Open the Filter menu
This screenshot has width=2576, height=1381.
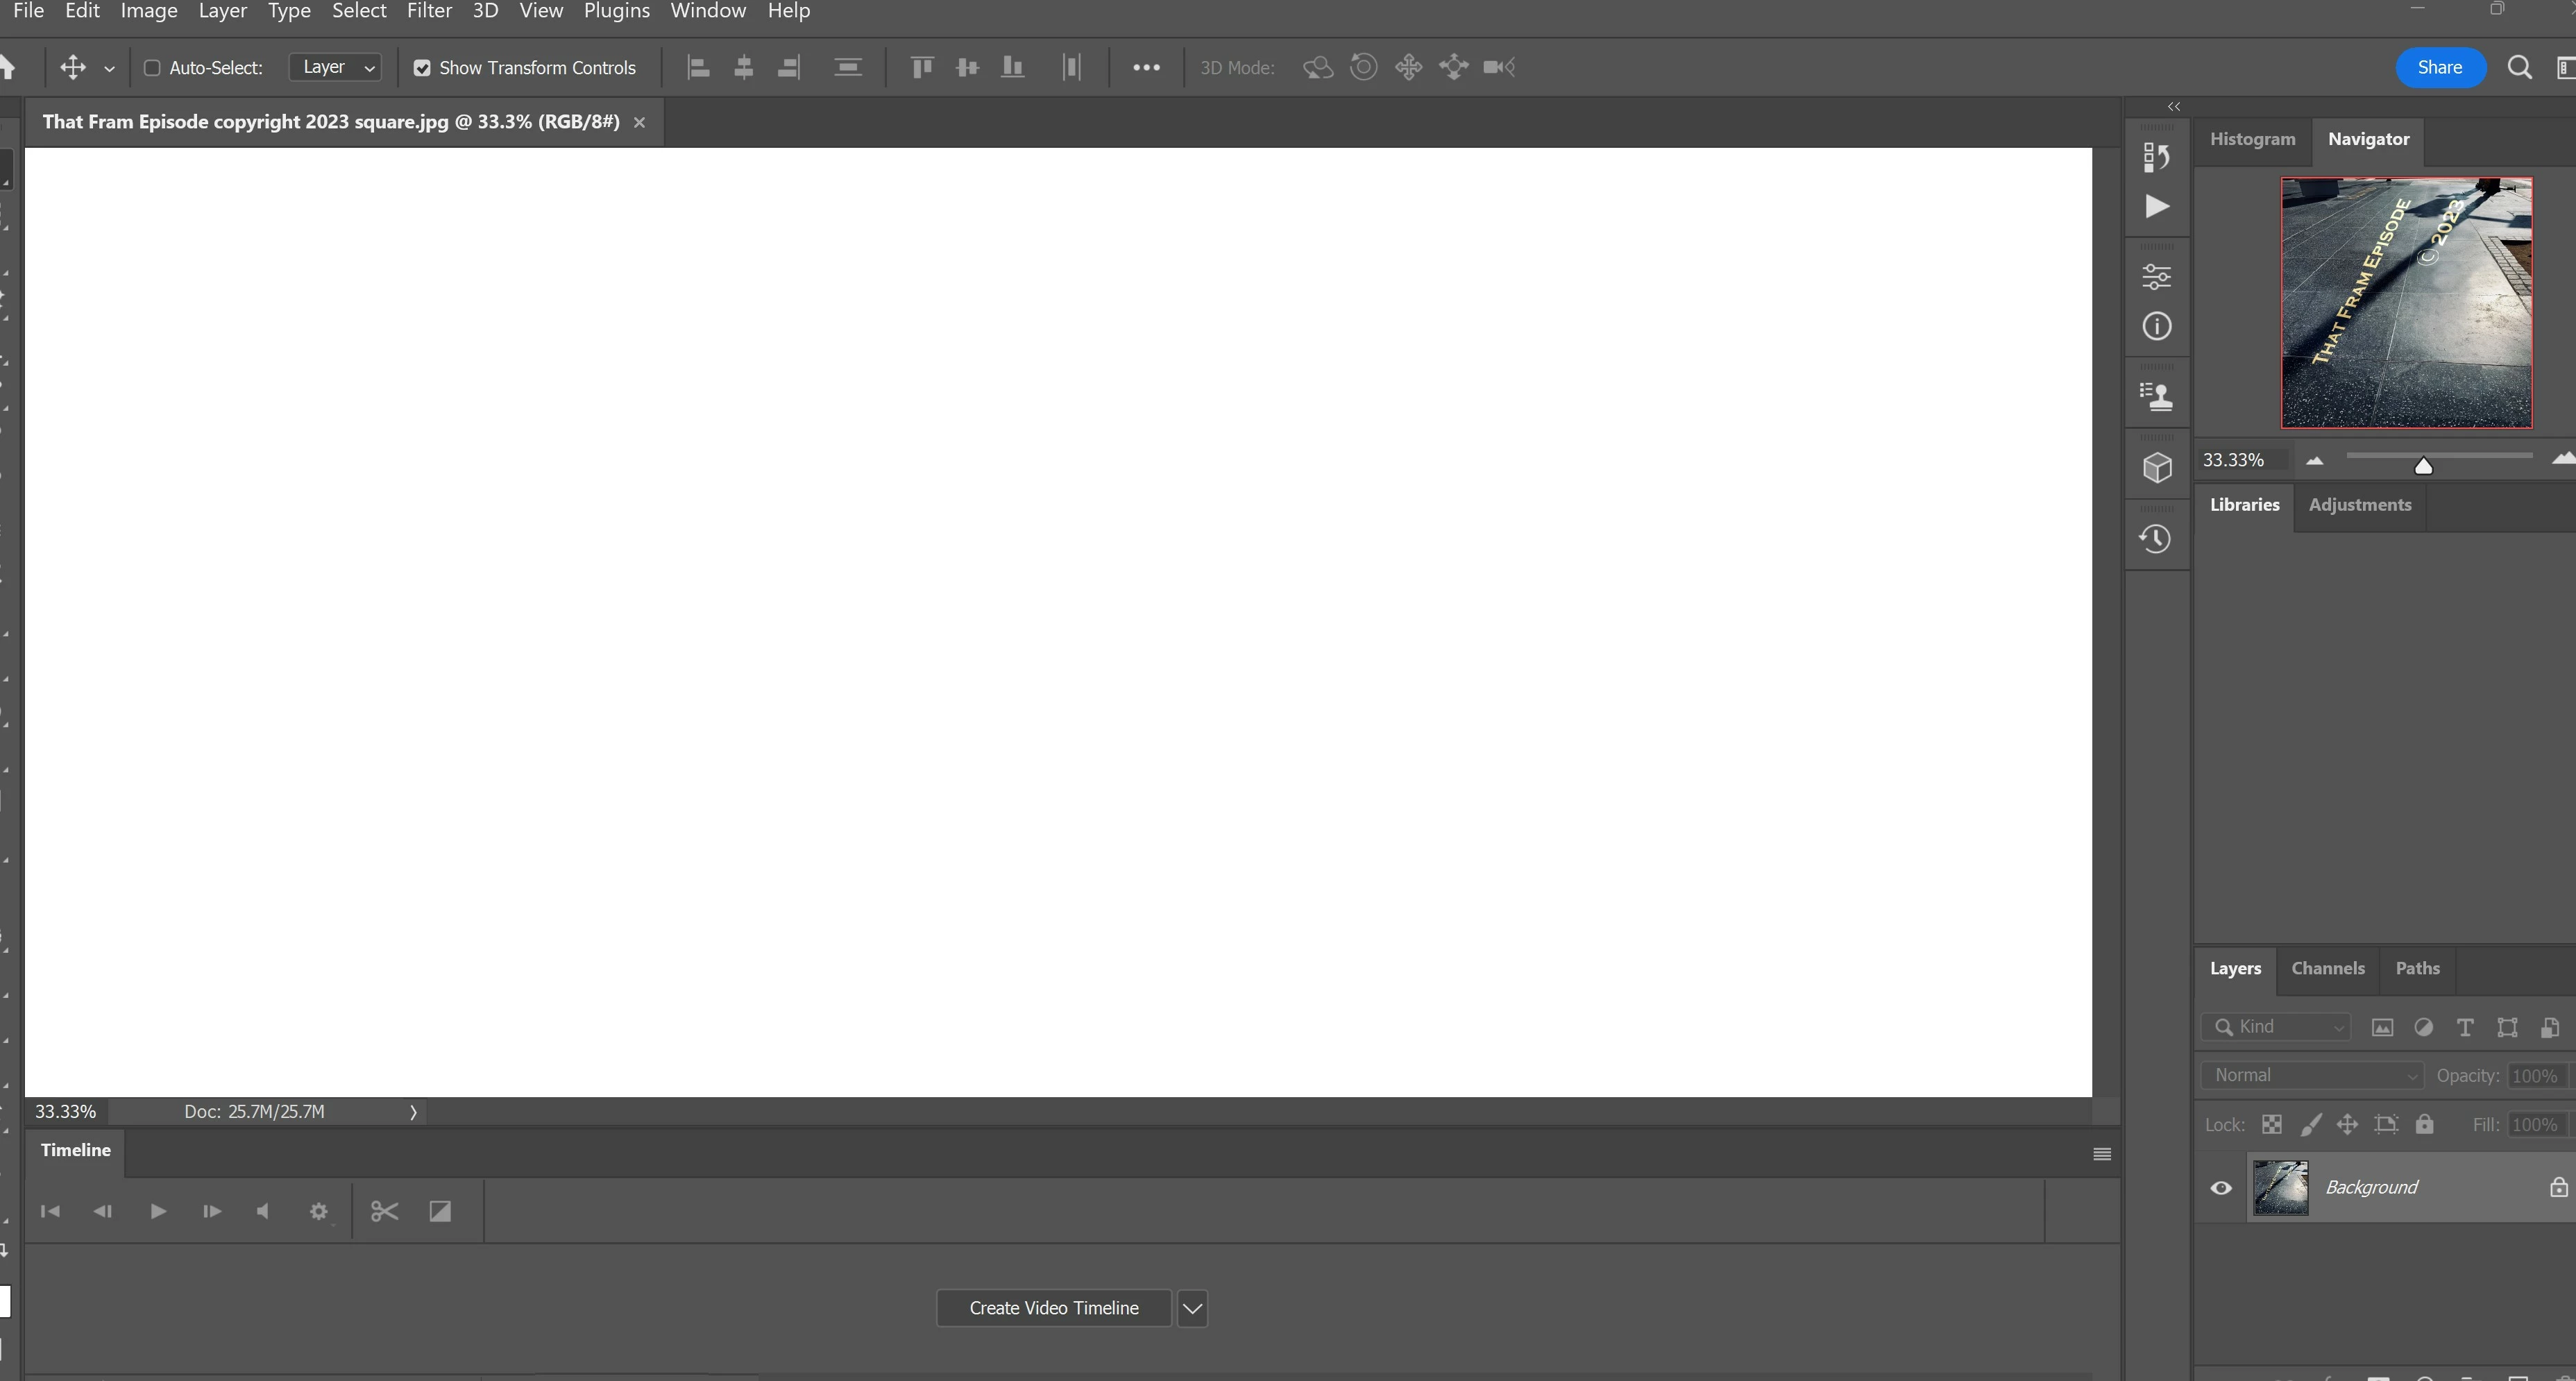pyautogui.click(x=428, y=11)
